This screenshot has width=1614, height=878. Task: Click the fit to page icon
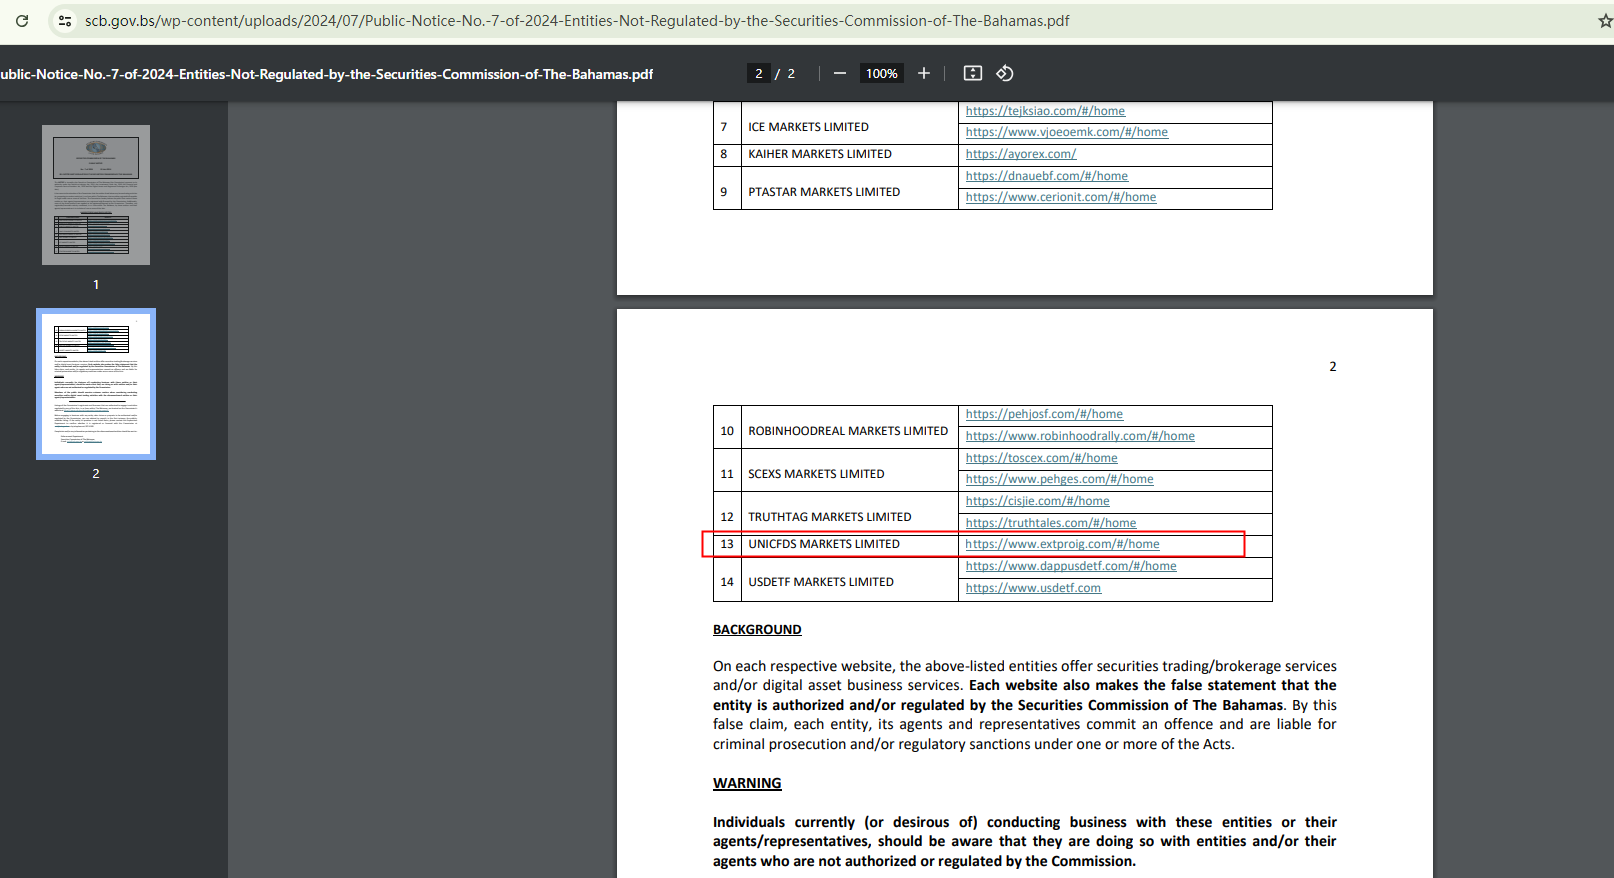click(x=972, y=73)
